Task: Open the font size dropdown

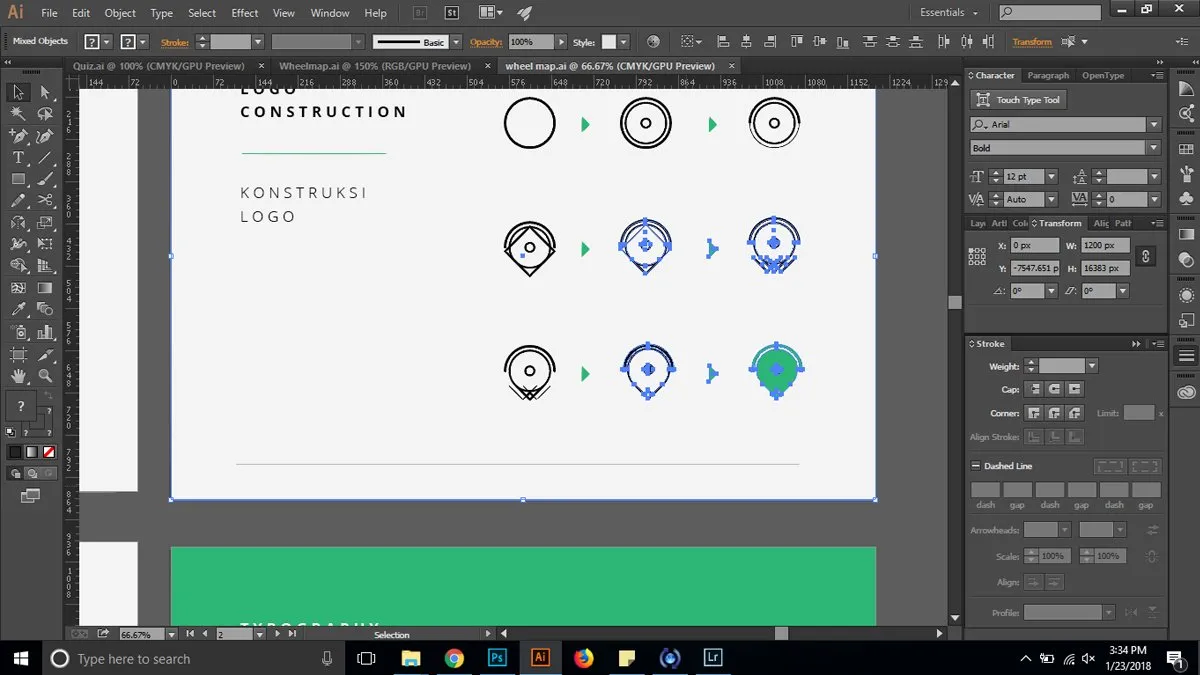Action: [1051, 176]
